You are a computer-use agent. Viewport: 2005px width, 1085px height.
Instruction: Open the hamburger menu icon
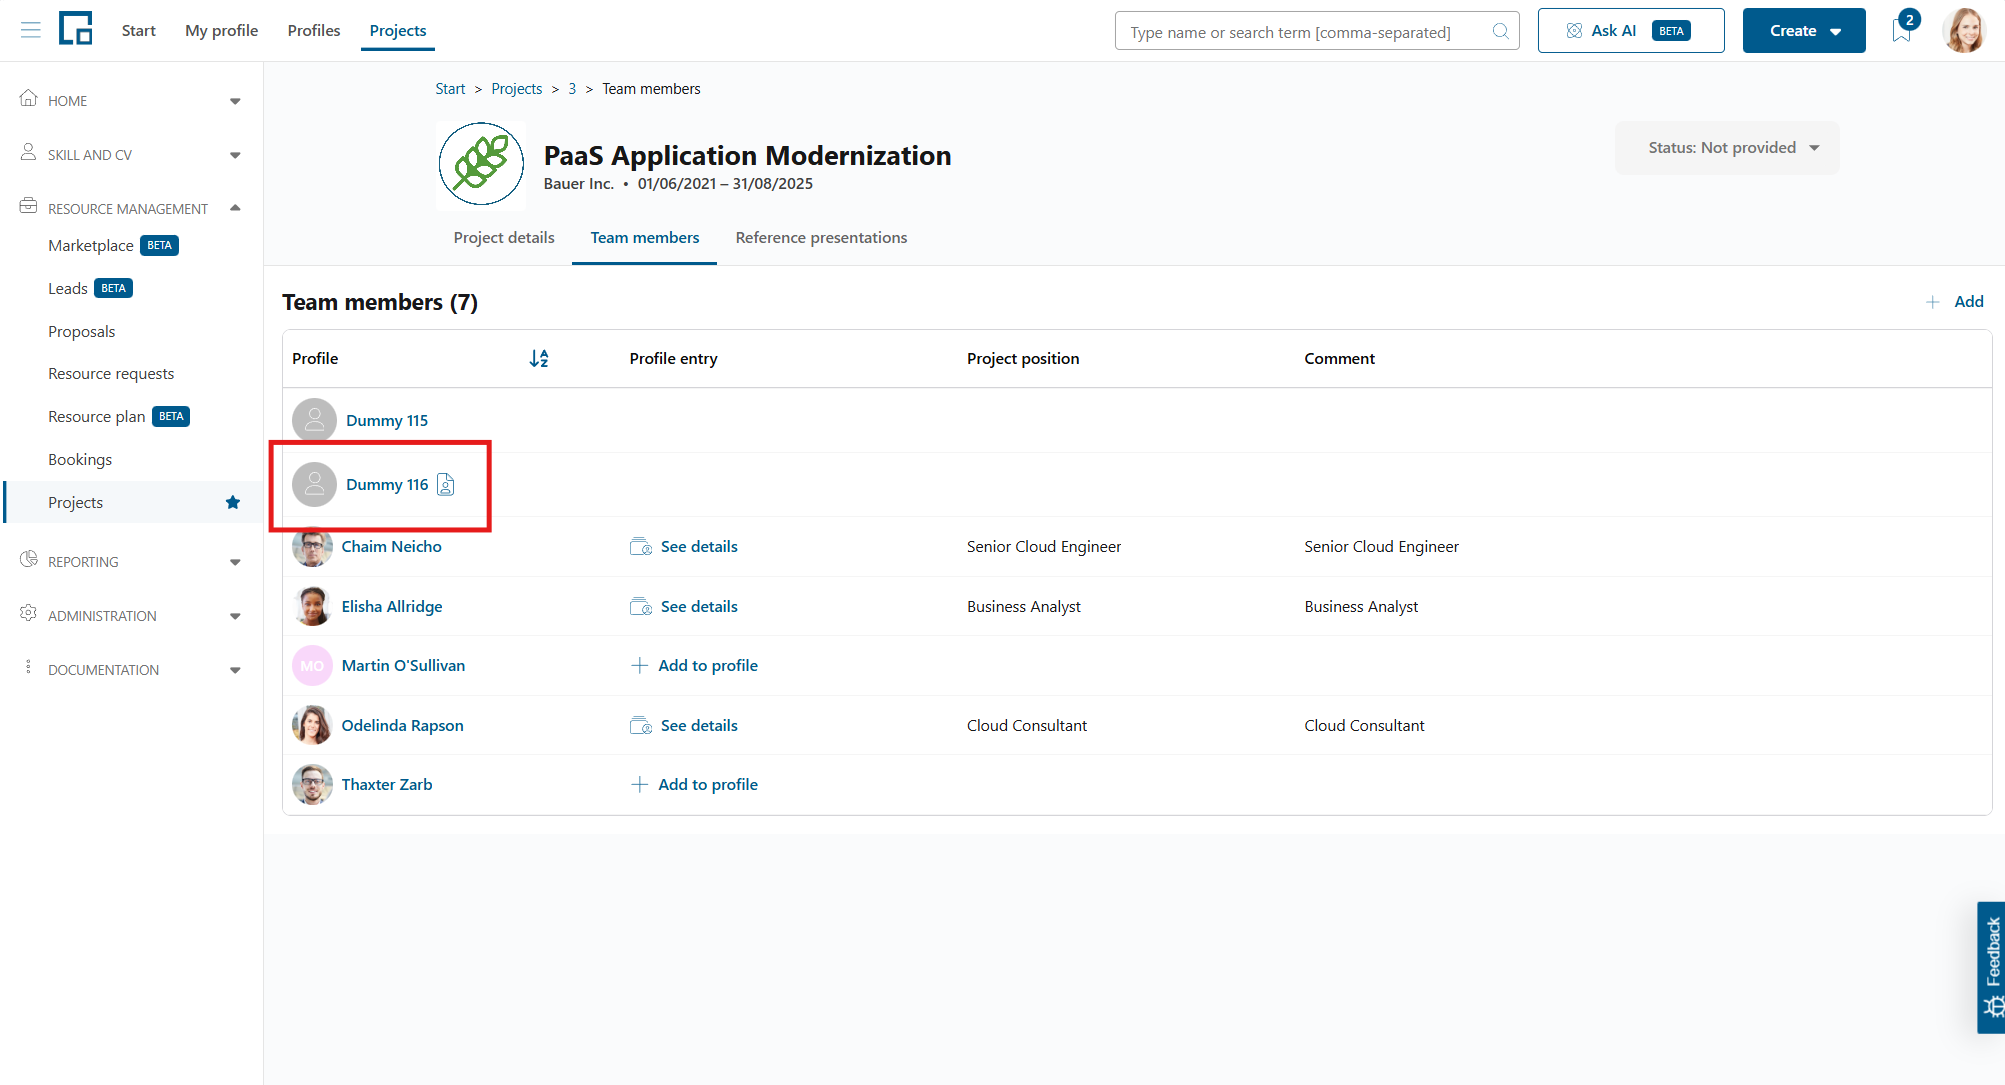pos(31,30)
